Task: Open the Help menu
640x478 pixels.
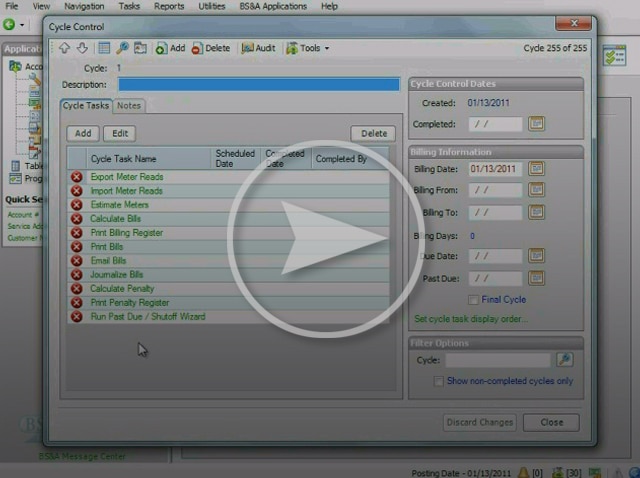Action: (x=329, y=6)
